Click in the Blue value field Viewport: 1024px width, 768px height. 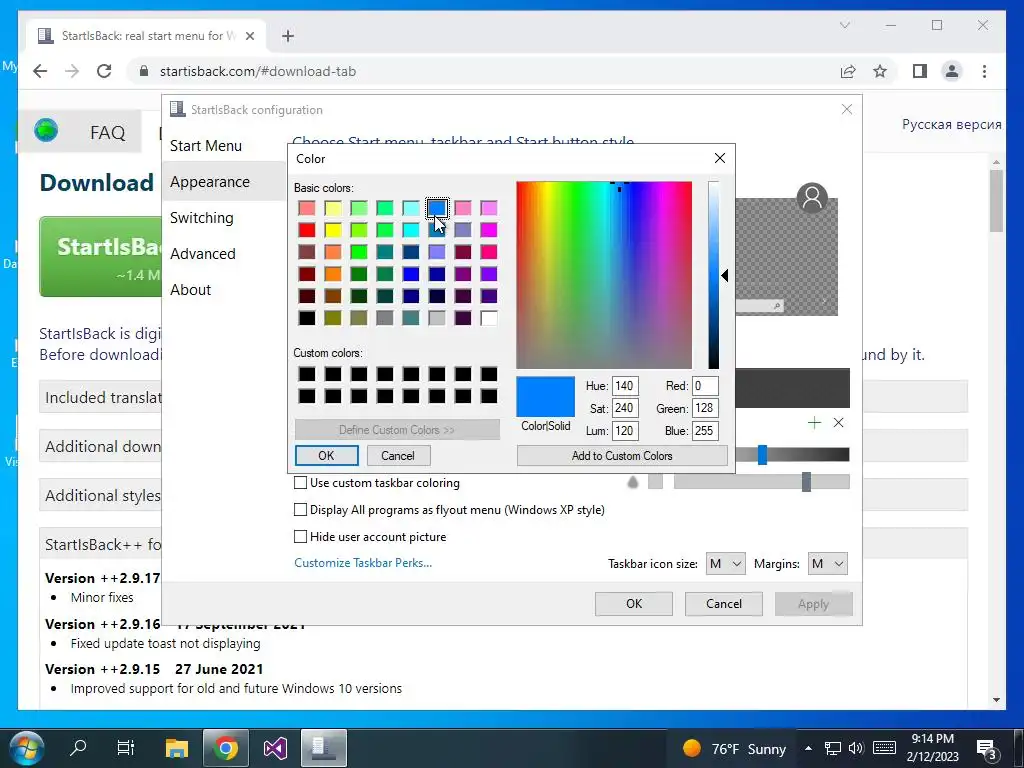tap(705, 430)
